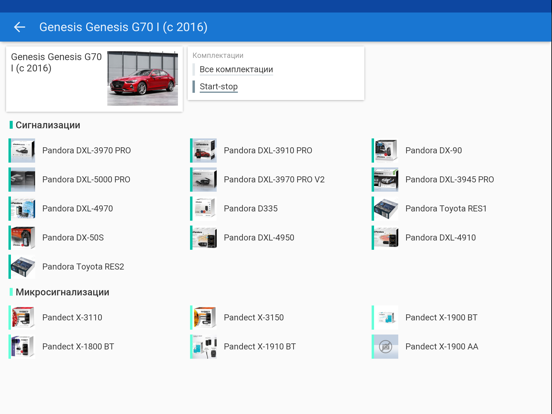Click the 'Сигнализации' section heading
Viewport: 552px width, 414px height.
[x=48, y=125]
